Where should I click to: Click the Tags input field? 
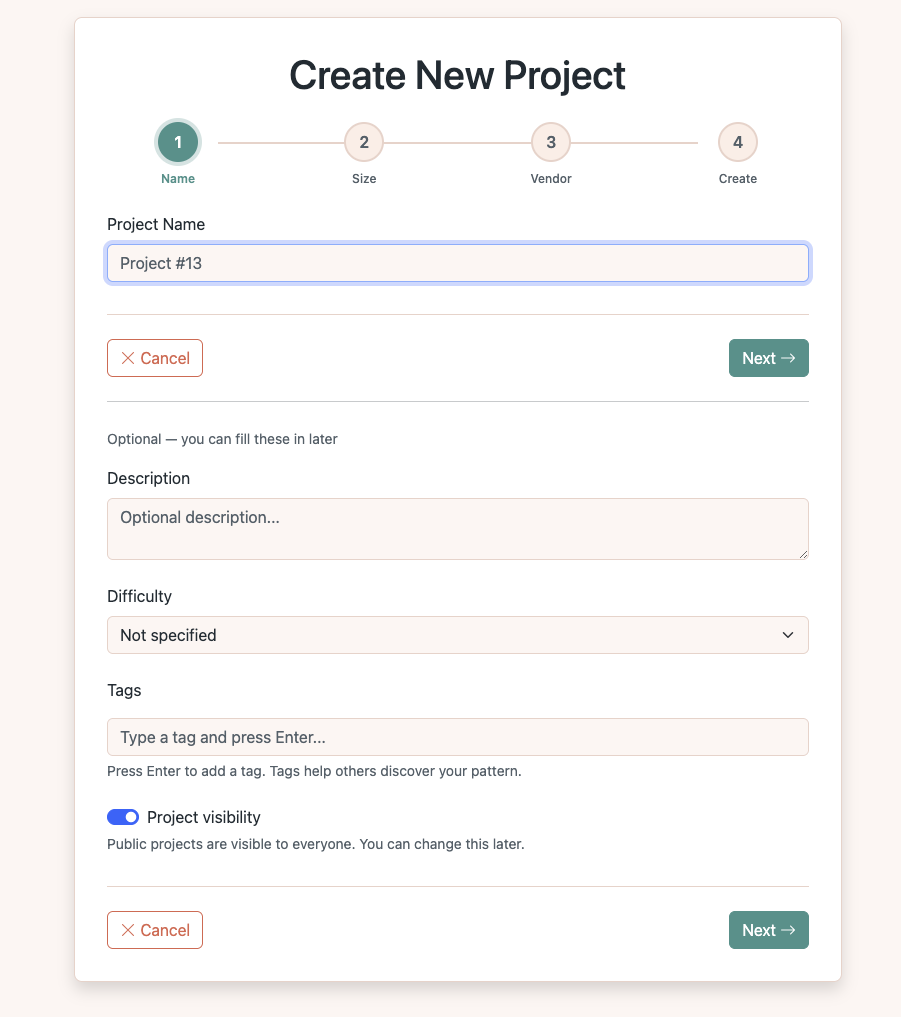[x=457, y=737]
